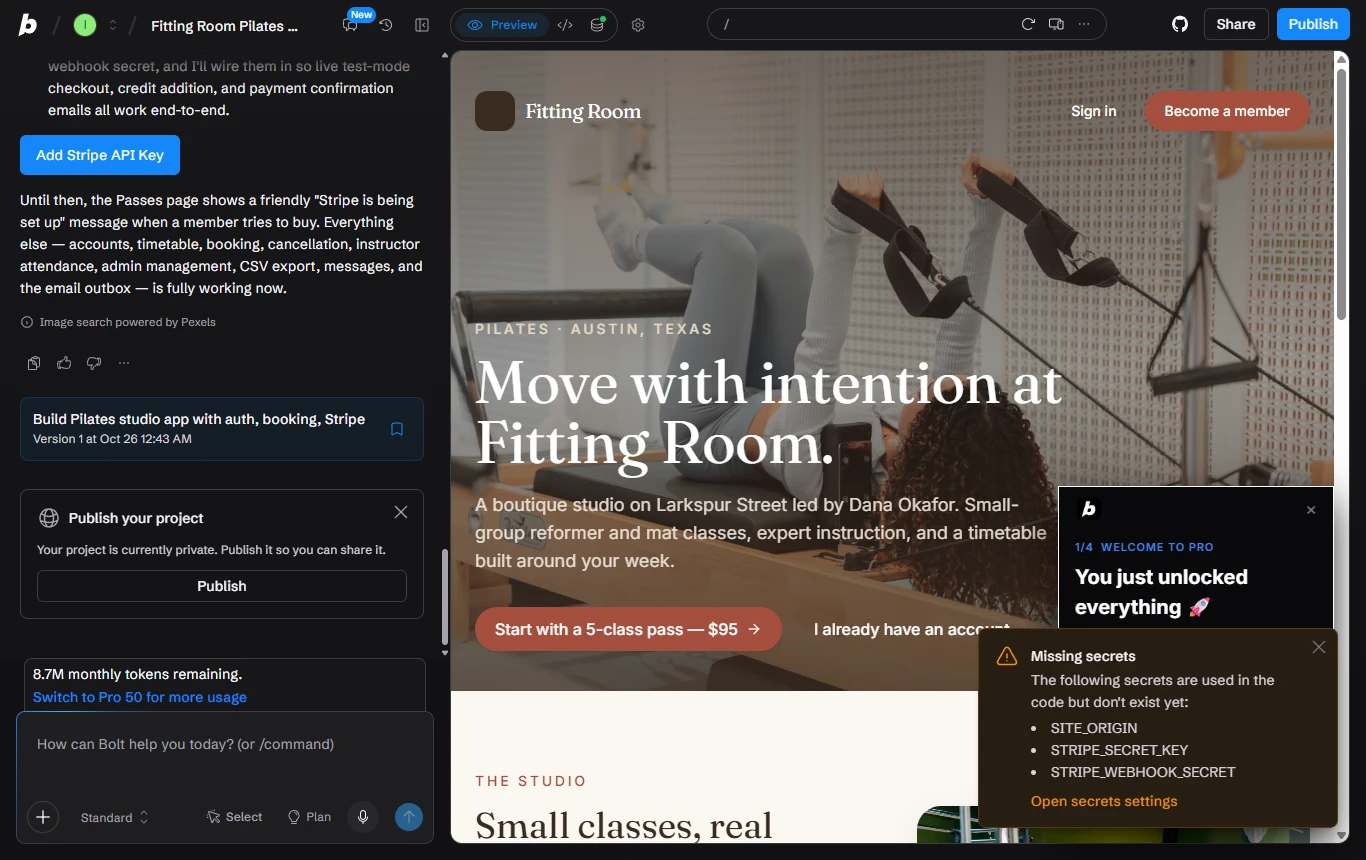Collapse the chat sidebar panel icon

(x=422, y=25)
